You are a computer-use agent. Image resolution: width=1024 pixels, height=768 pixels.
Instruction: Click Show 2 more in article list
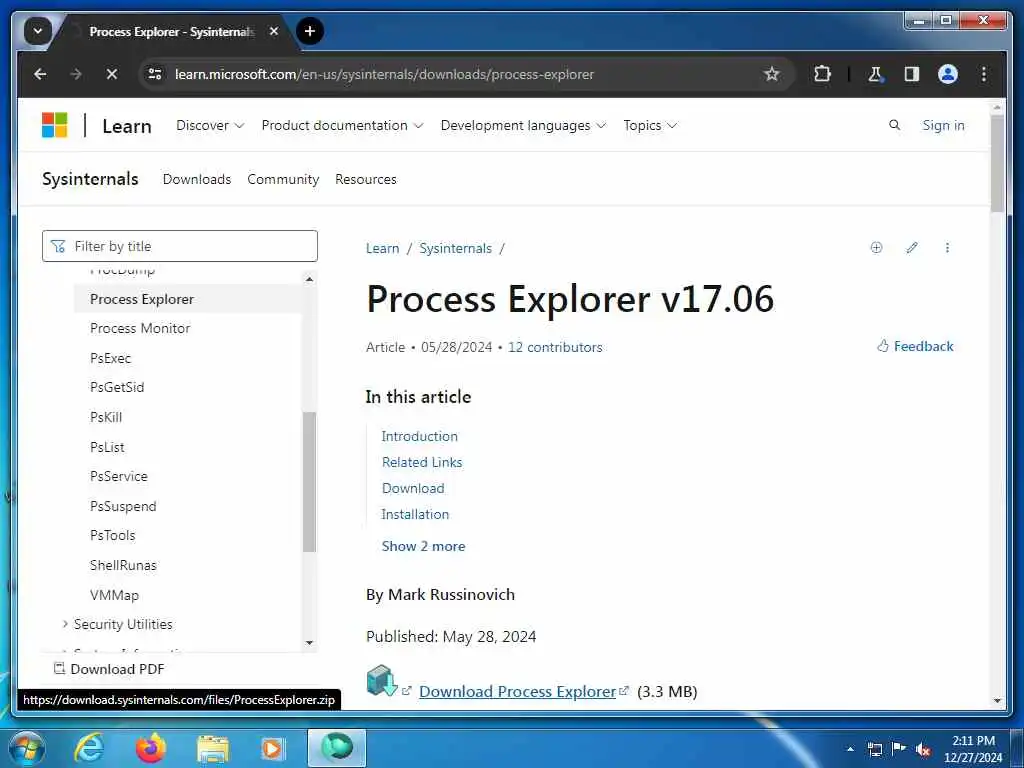[x=423, y=546]
